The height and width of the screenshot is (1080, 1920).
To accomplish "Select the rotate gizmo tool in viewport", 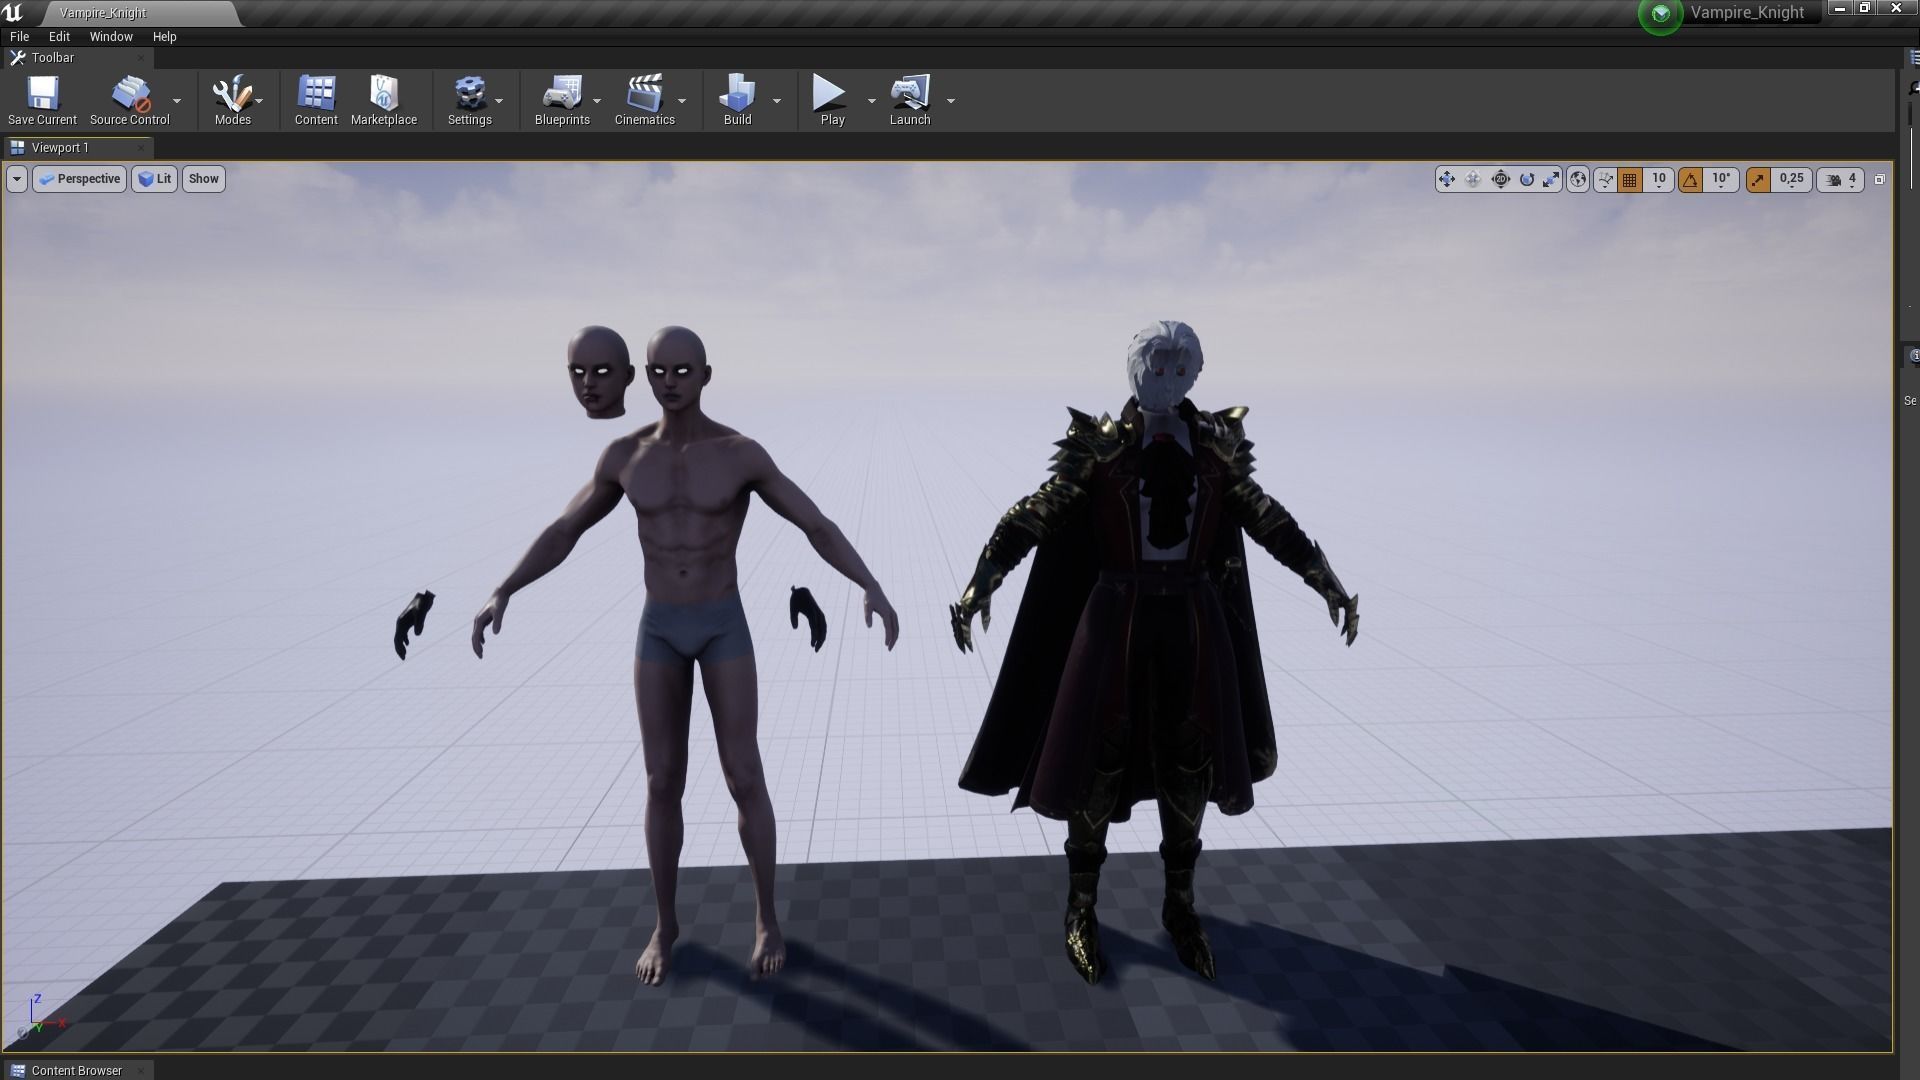I will pos(1526,180).
